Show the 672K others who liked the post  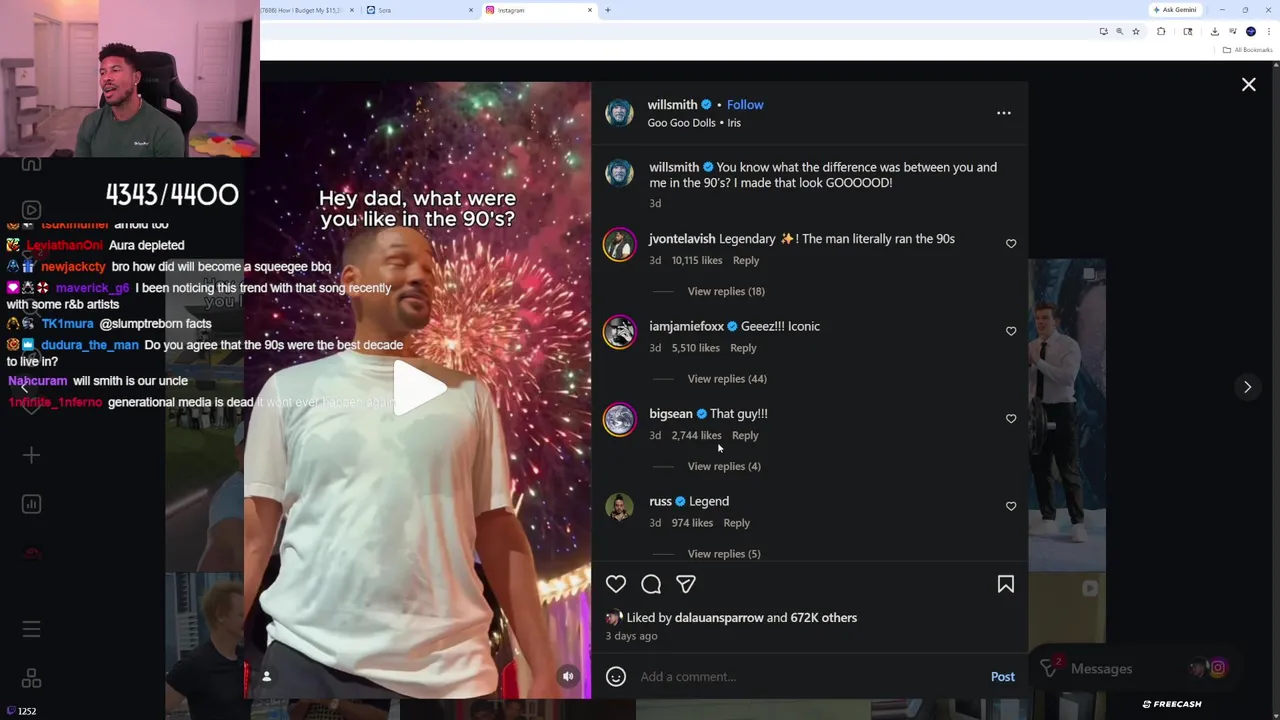(824, 618)
